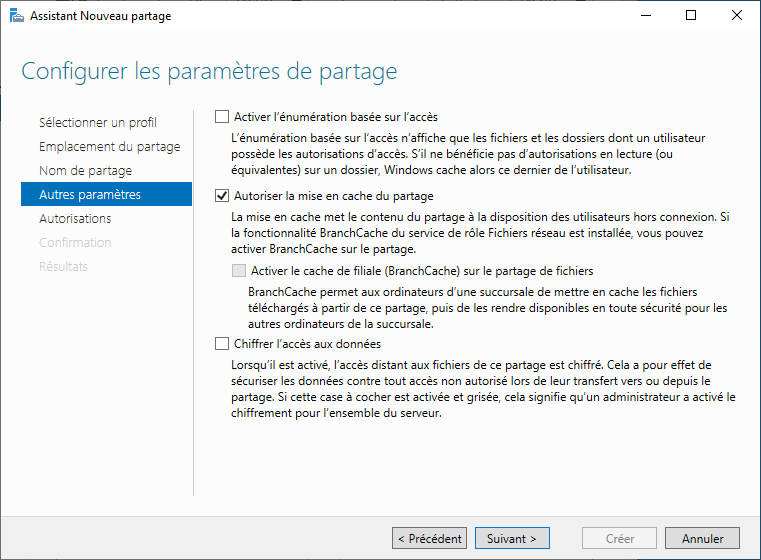761x560 pixels.
Task: Click the 'Résultats' step label
Action: pyautogui.click(x=63, y=267)
